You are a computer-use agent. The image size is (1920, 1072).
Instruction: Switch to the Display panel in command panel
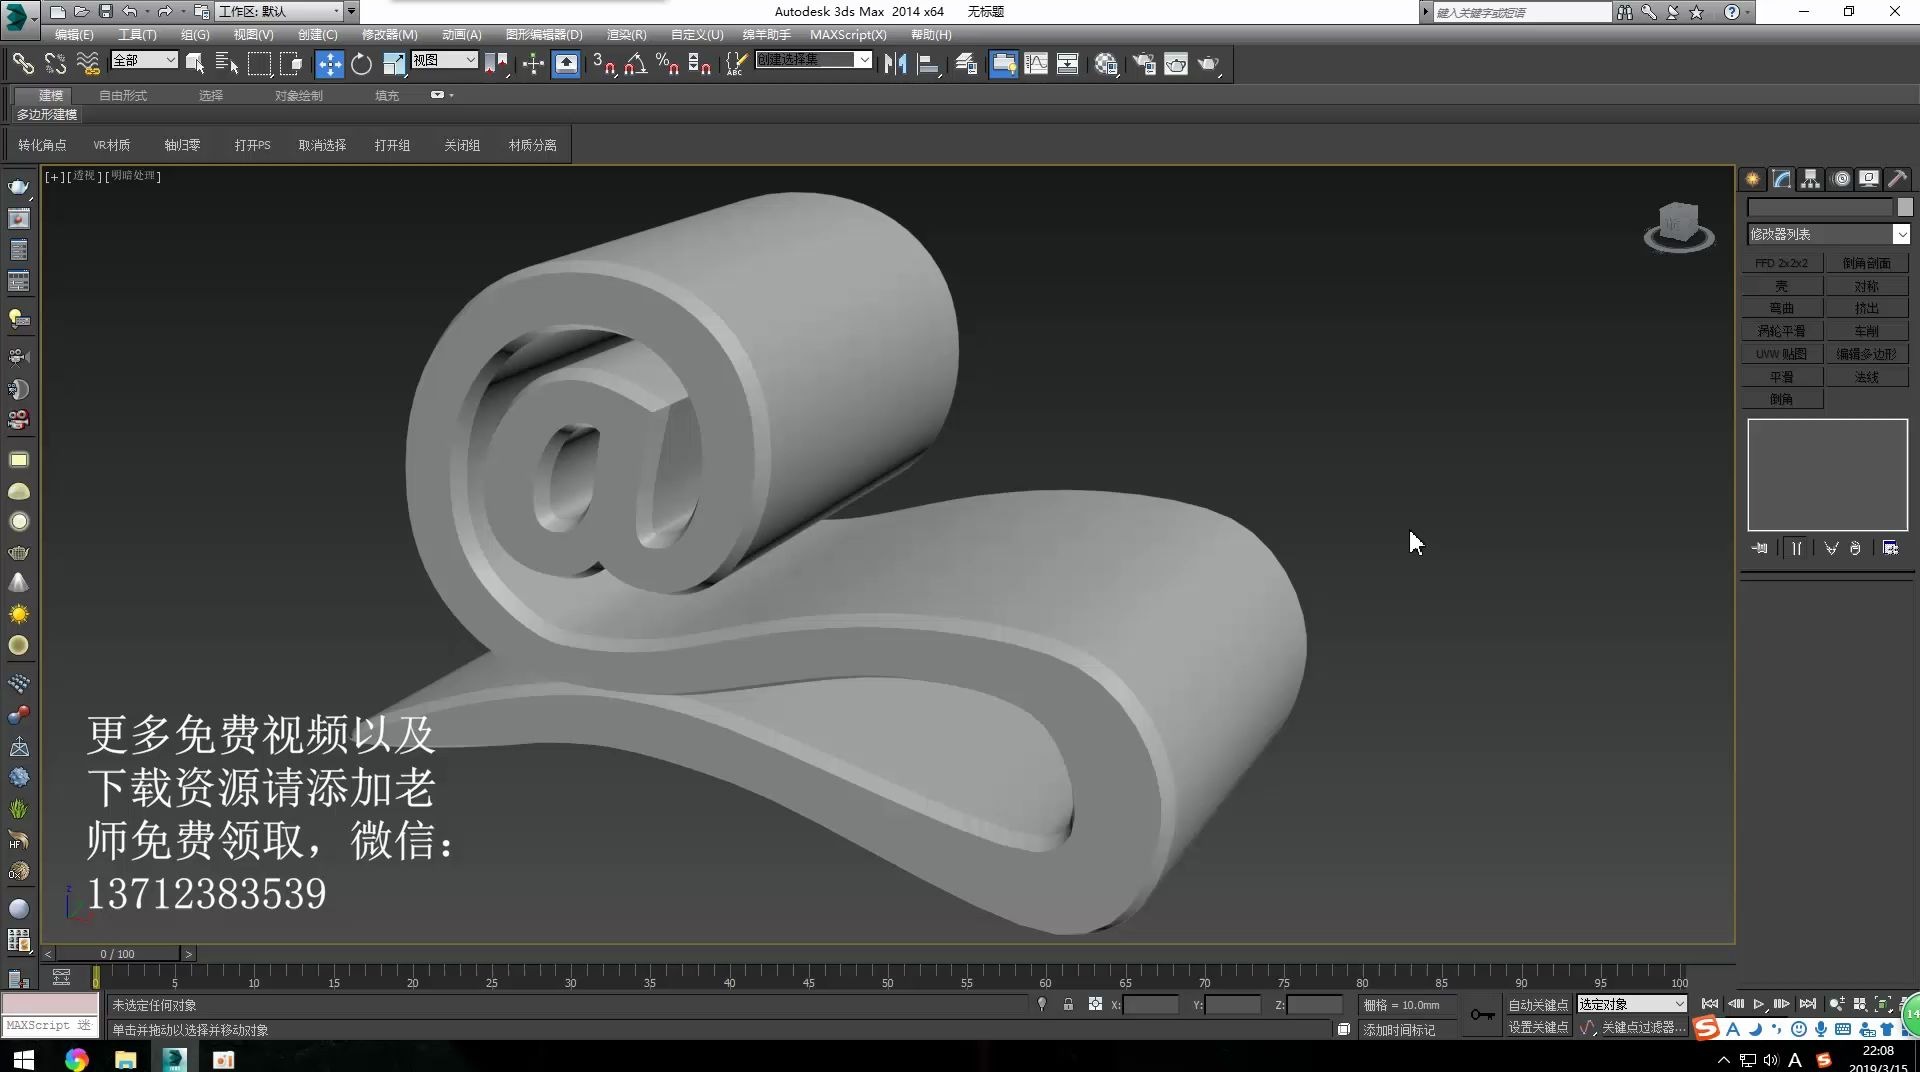tap(1868, 178)
